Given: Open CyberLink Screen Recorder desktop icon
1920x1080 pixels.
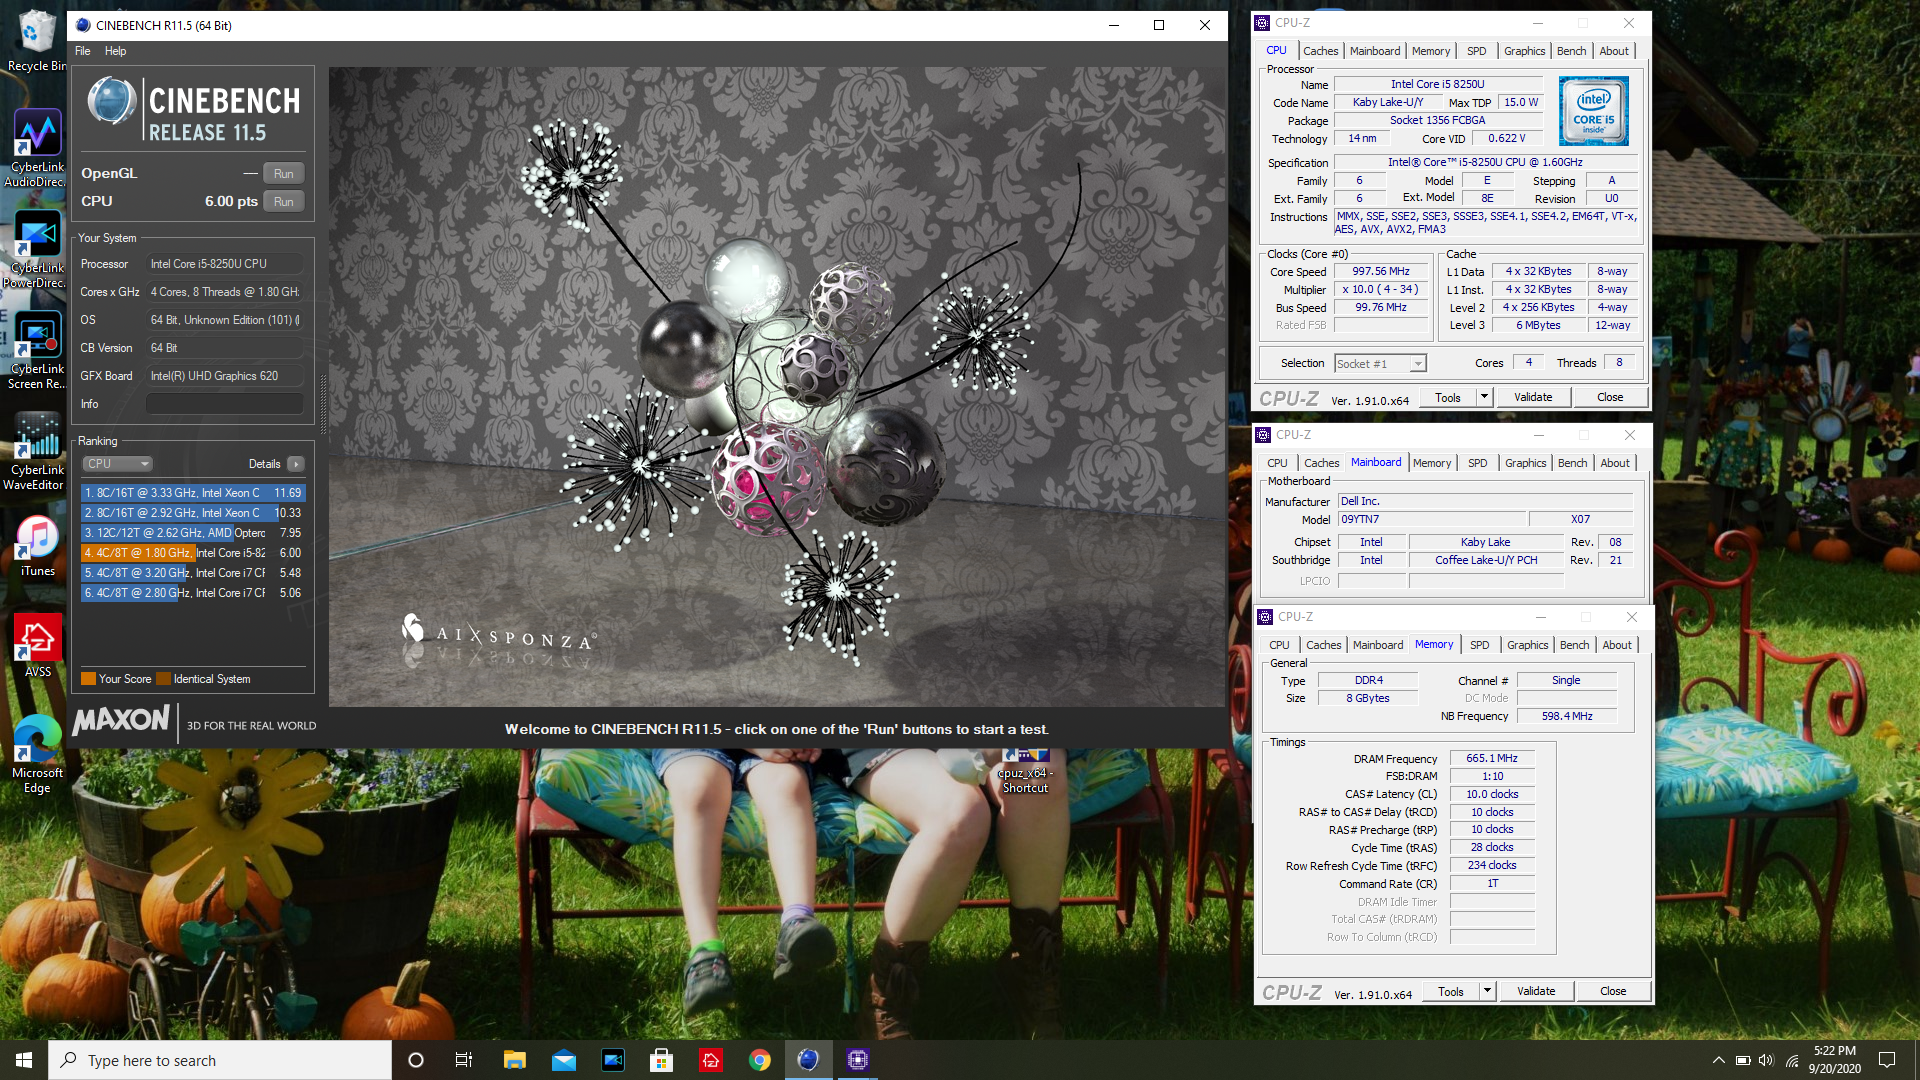Looking at the screenshot, I should click(x=36, y=350).
